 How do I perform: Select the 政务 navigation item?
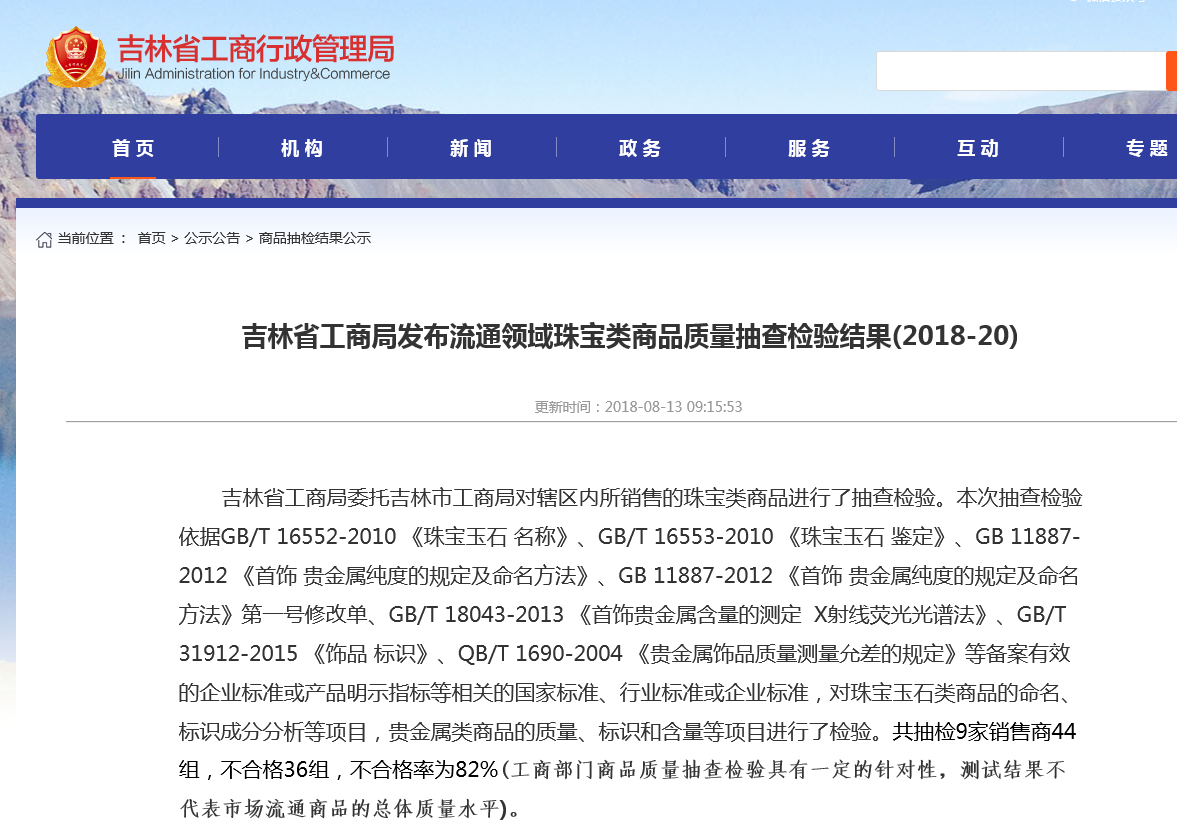(x=640, y=148)
